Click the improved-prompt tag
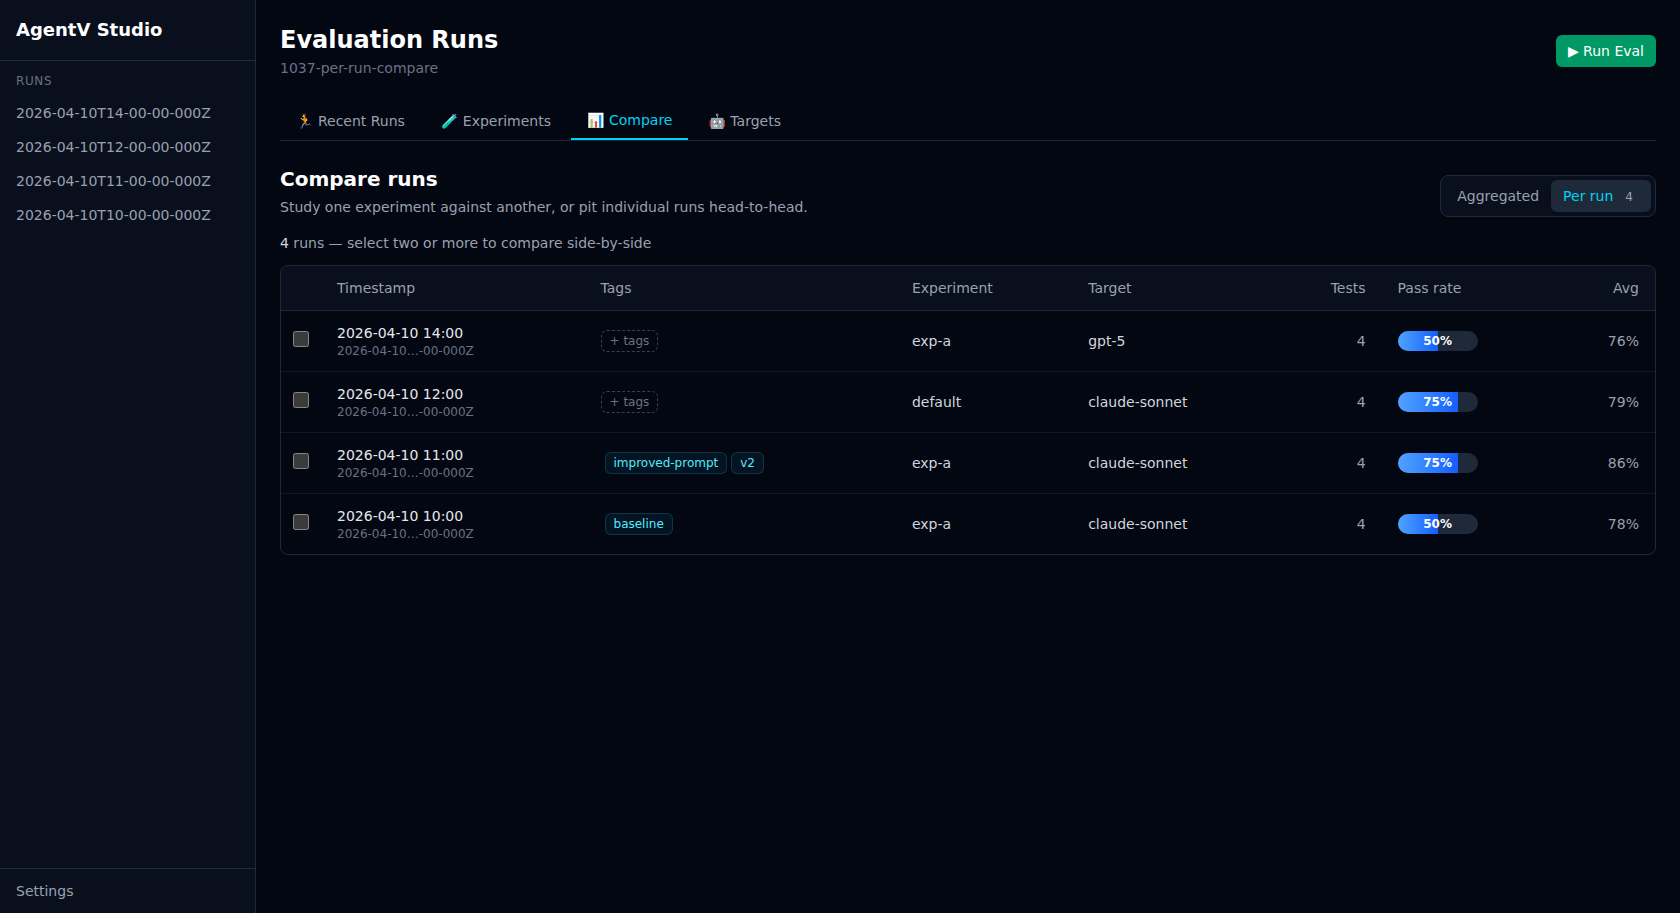The height and width of the screenshot is (913, 1680). (x=665, y=463)
